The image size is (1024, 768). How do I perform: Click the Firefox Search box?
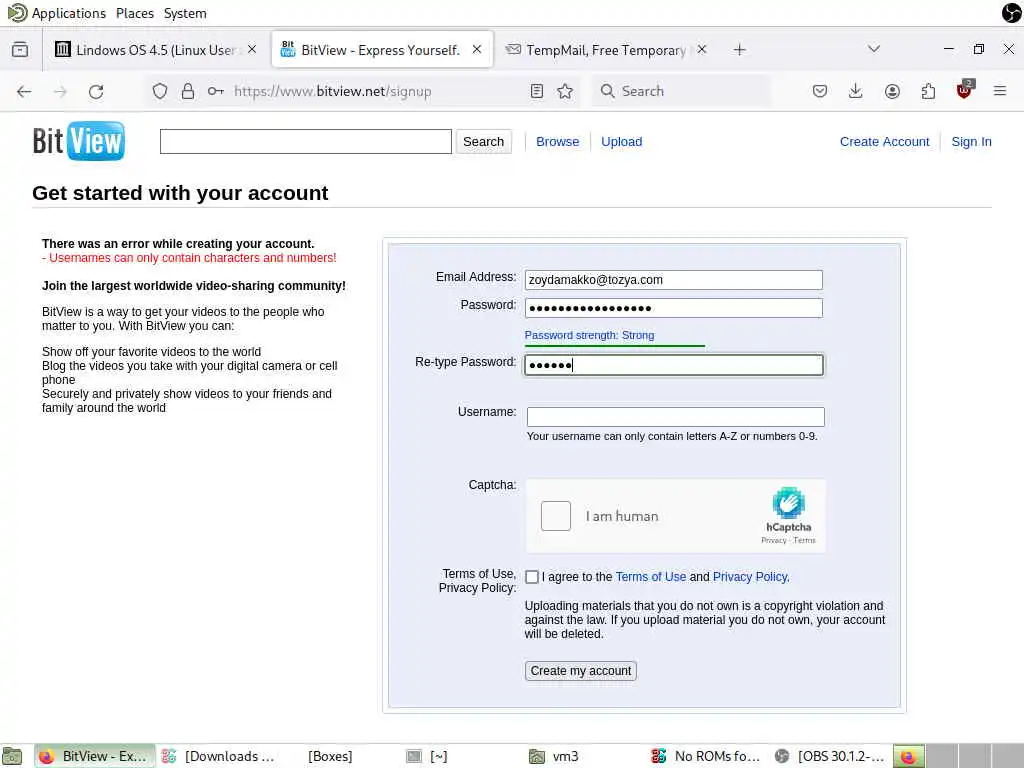click(x=682, y=91)
